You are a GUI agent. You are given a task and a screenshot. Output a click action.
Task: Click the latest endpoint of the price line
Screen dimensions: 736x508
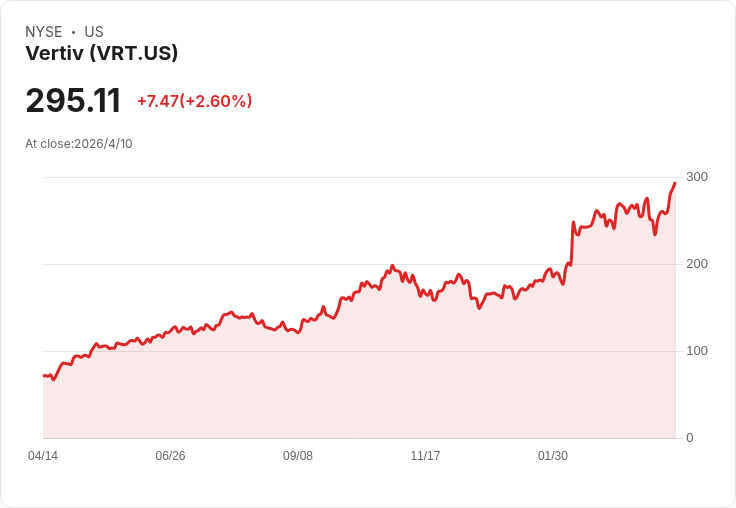675,183
